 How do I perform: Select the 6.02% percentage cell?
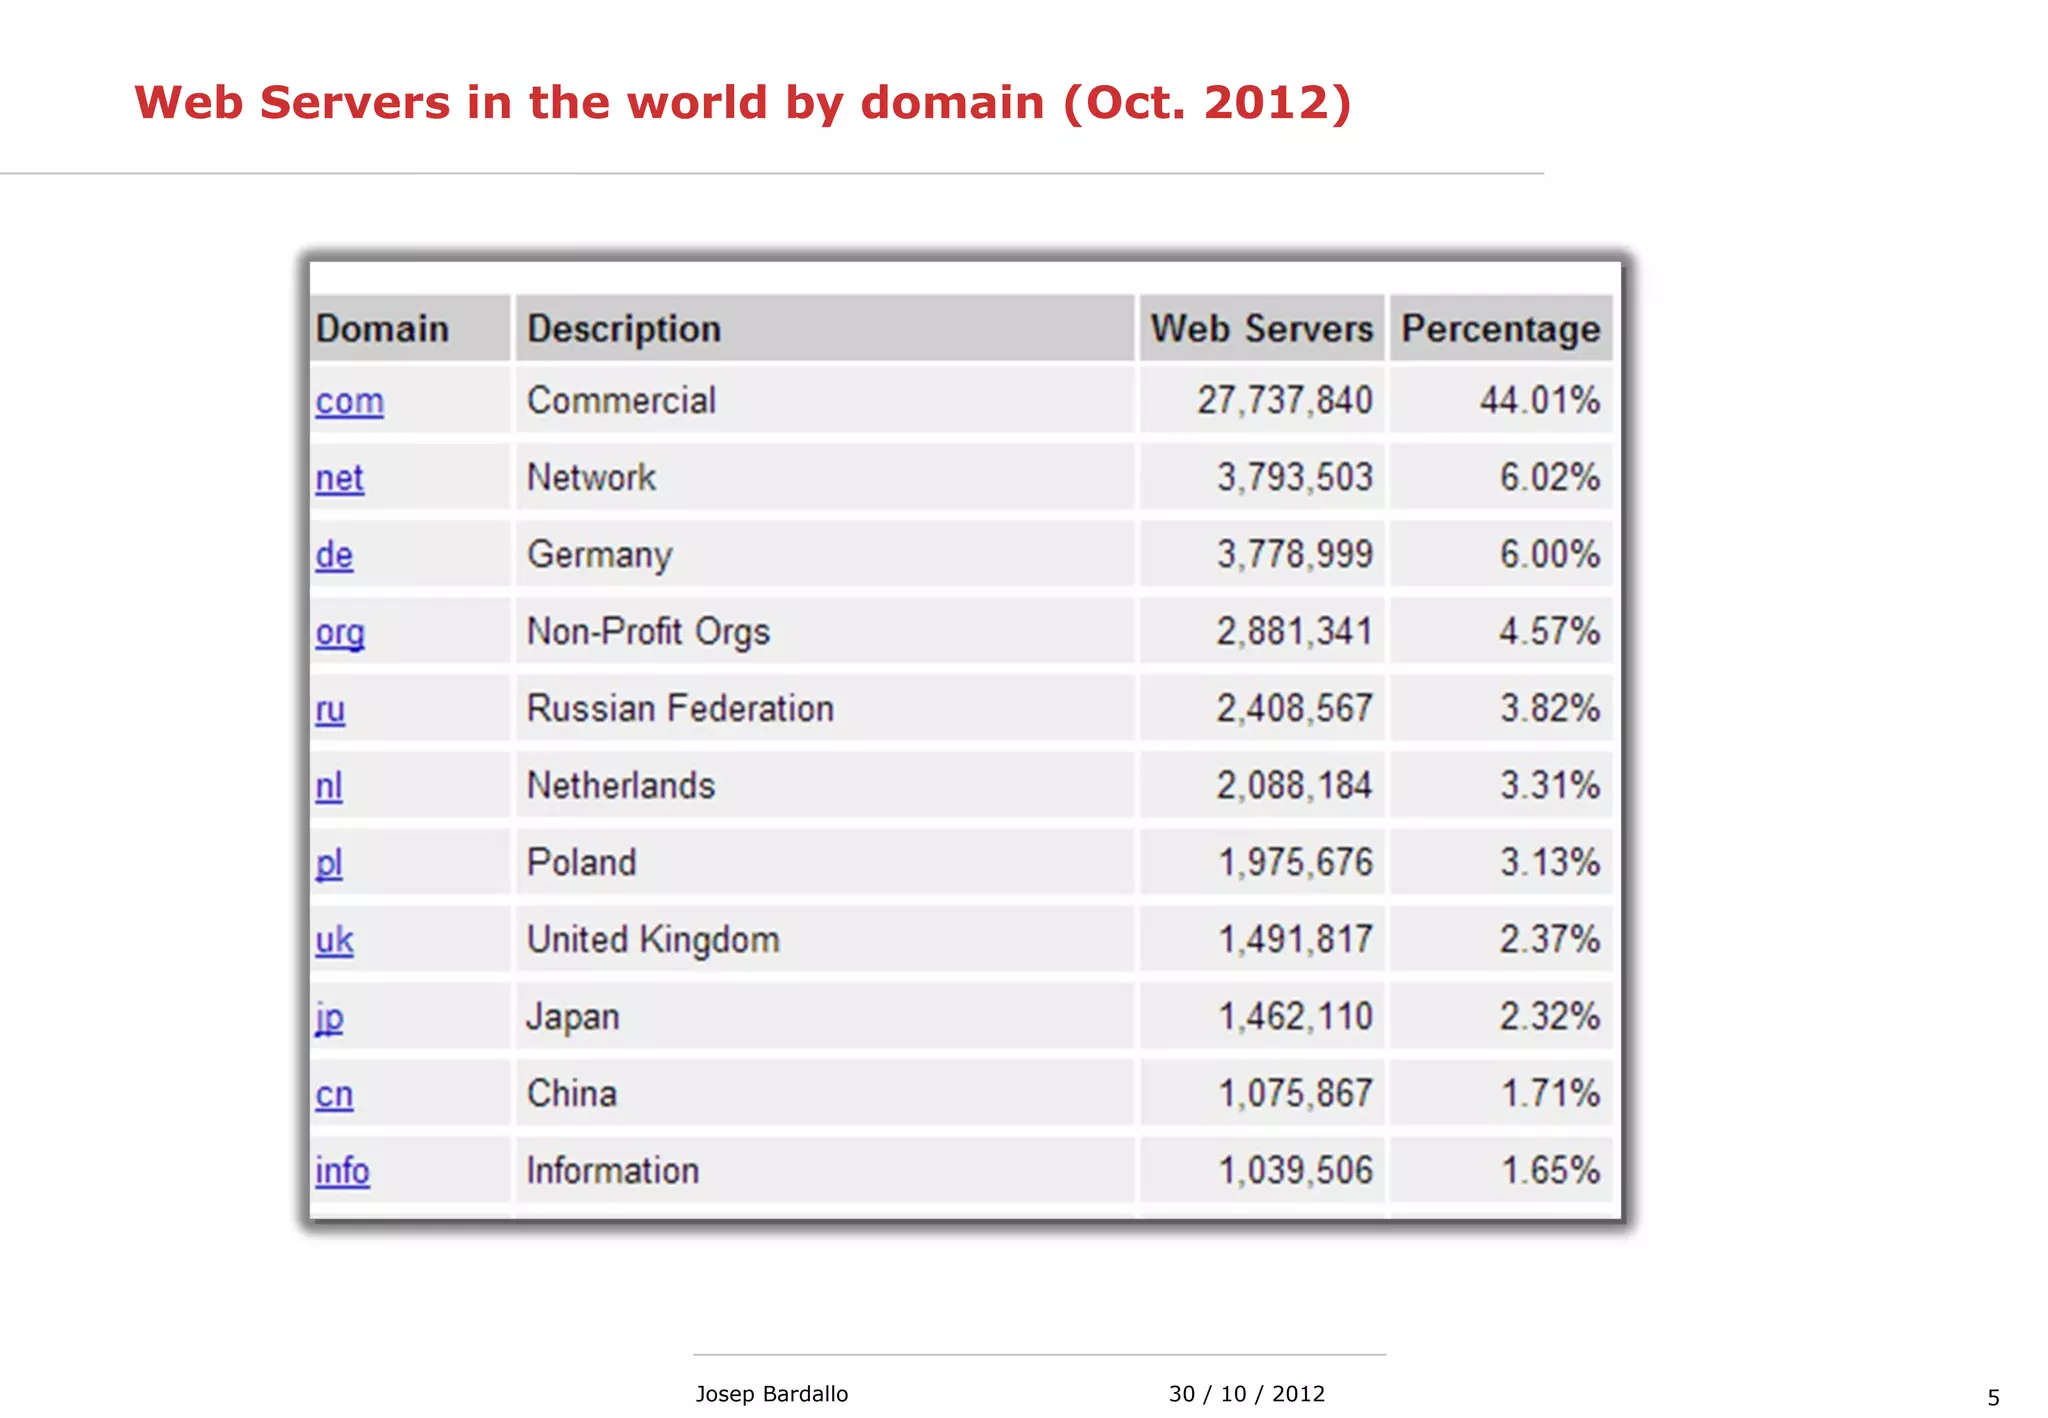(1501, 477)
